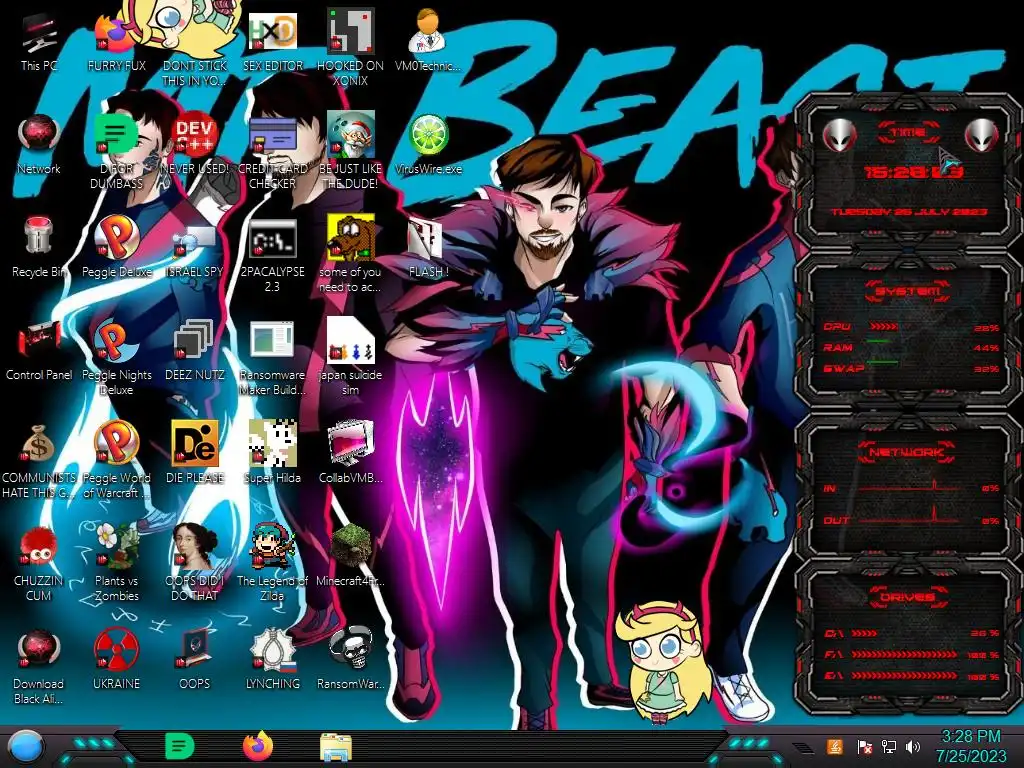Click the right alien head widget icon
This screenshot has height=768, width=1024.
(981, 135)
